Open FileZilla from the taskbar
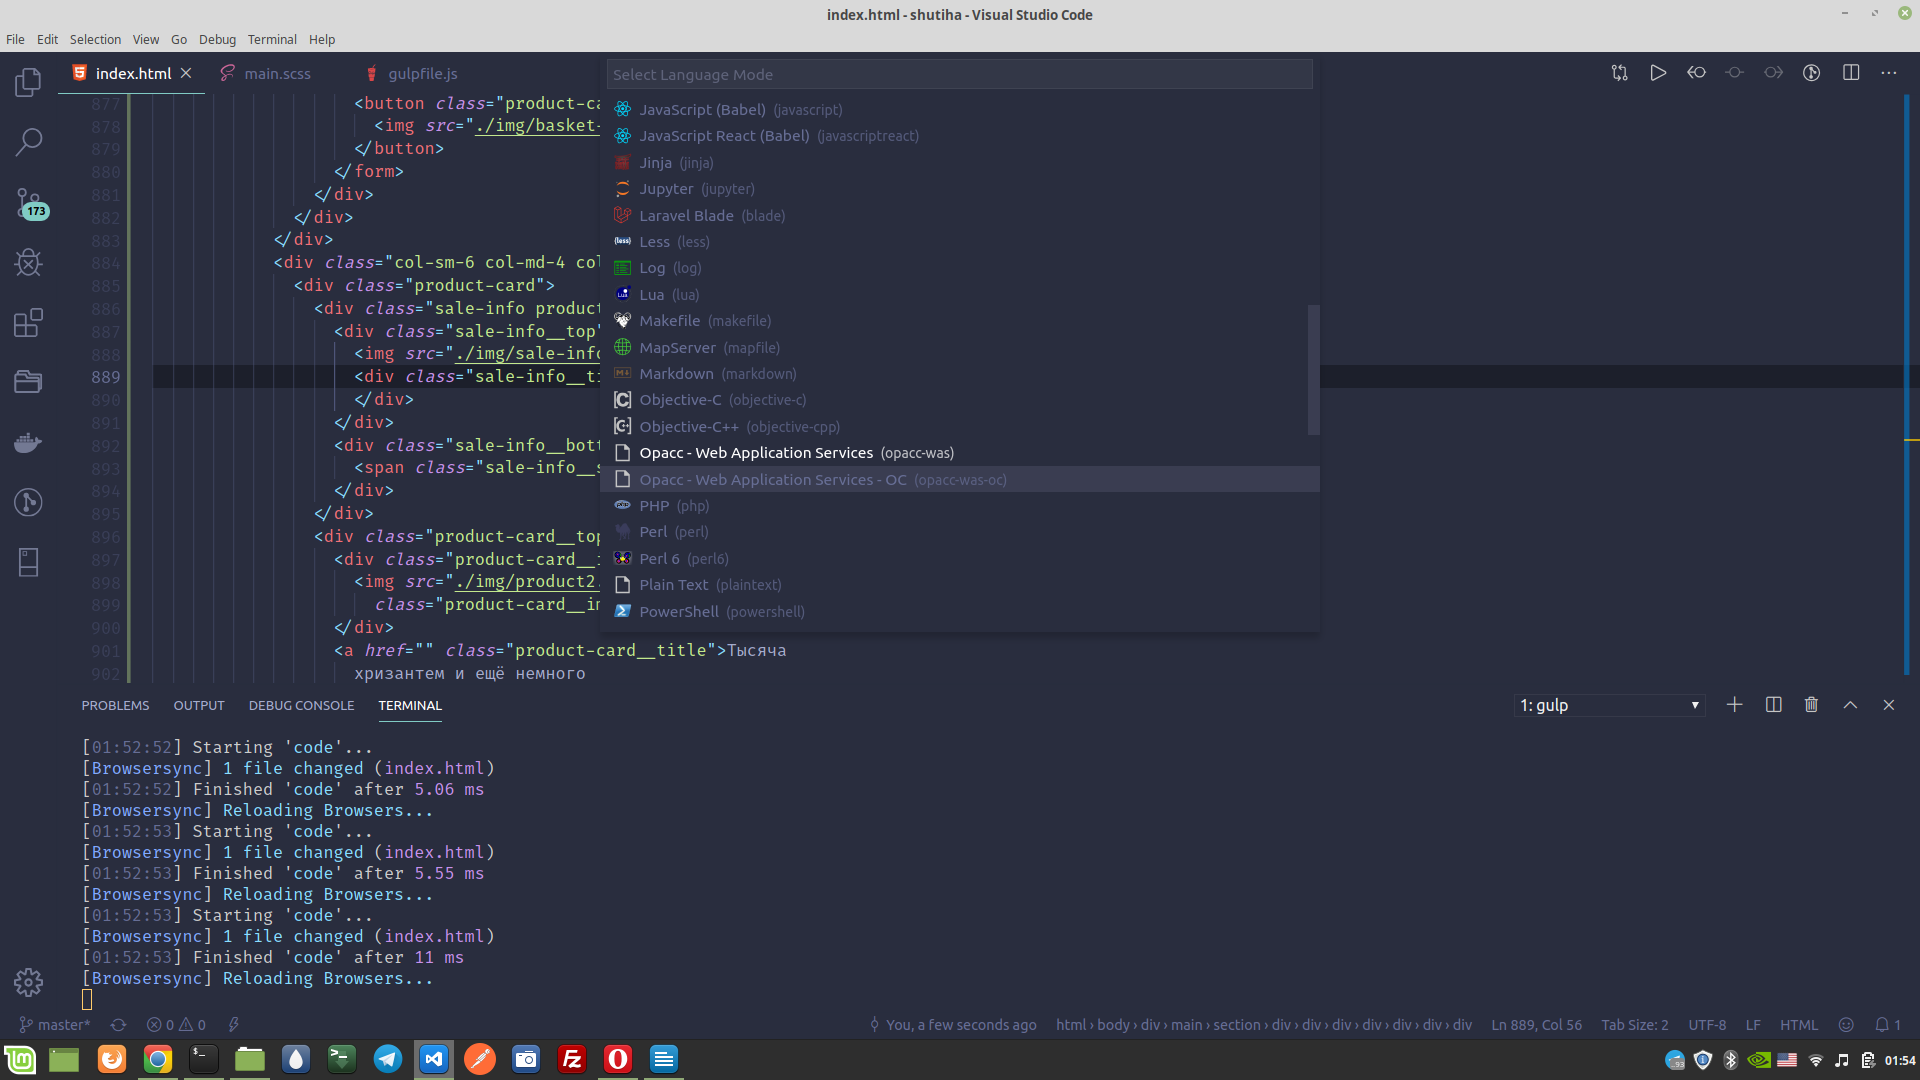 (572, 1059)
